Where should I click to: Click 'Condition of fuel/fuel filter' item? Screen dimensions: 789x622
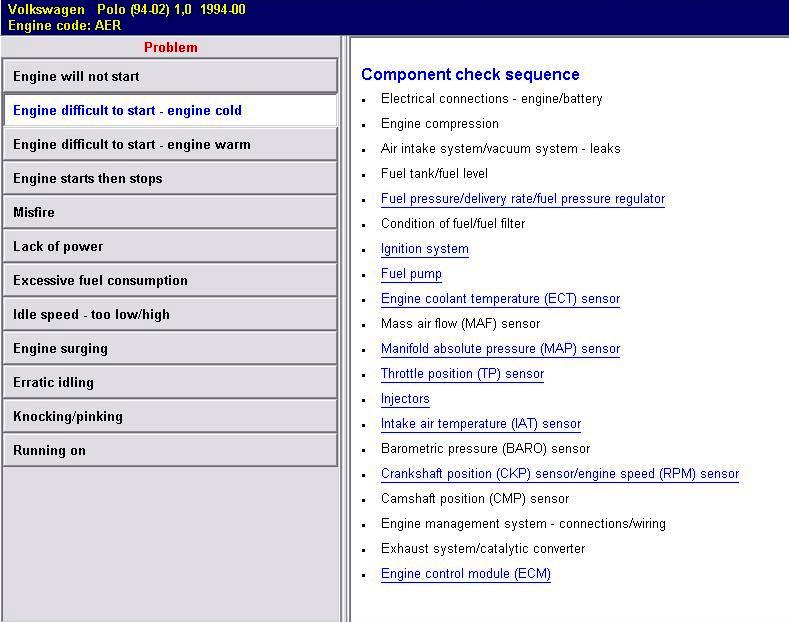453,223
